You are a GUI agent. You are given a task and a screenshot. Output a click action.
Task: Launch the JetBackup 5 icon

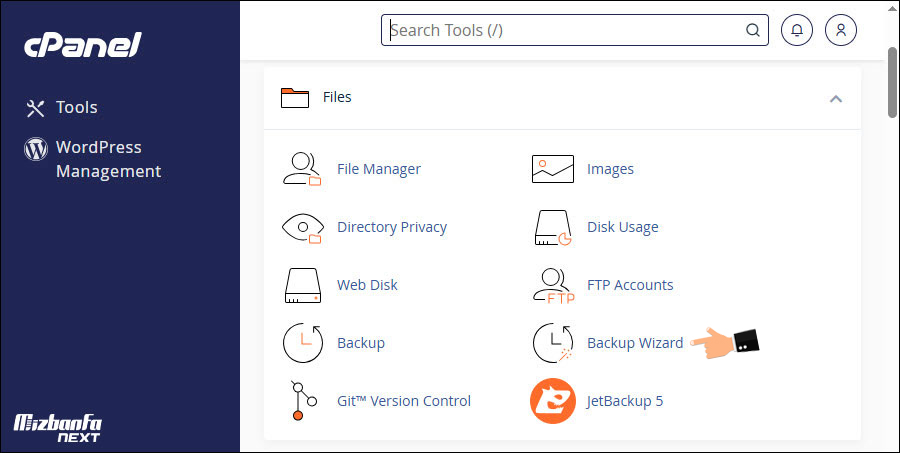click(x=552, y=401)
